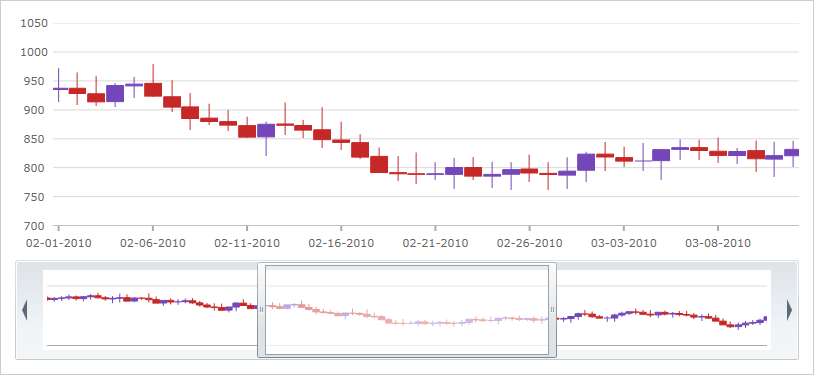Viewport: 814px width, 375px height.
Task: Click the 02-01-2010 axis label
Action: point(59,243)
